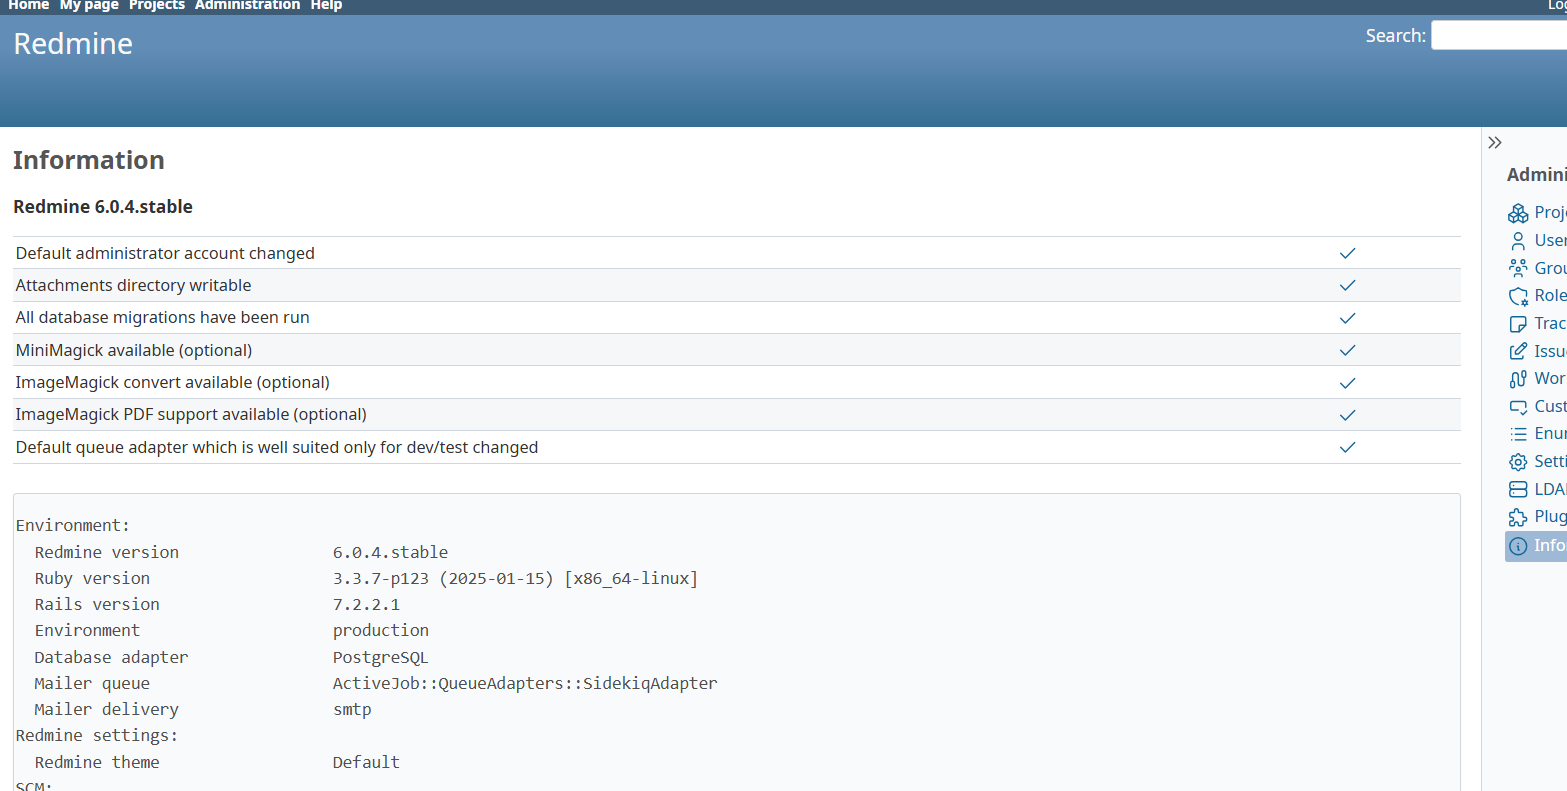This screenshot has width=1567, height=791.
Task: Open Projects in the top menu
Action: click(x=157, y=6)
